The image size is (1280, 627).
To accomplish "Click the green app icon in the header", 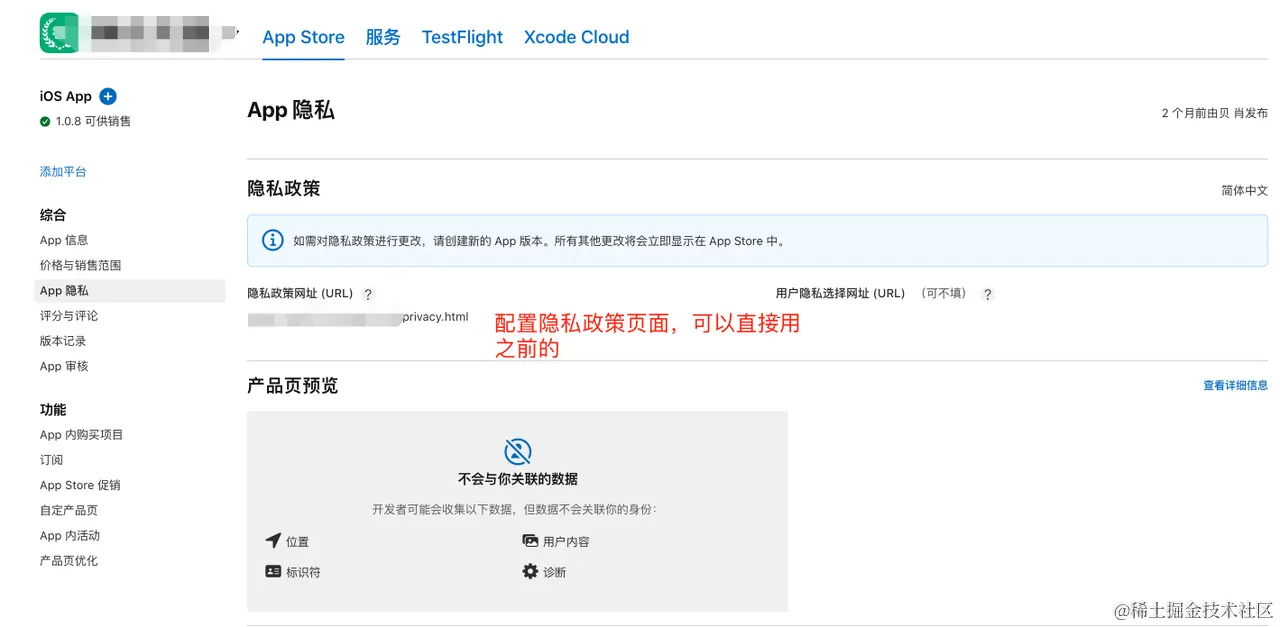I will [59, 33].
